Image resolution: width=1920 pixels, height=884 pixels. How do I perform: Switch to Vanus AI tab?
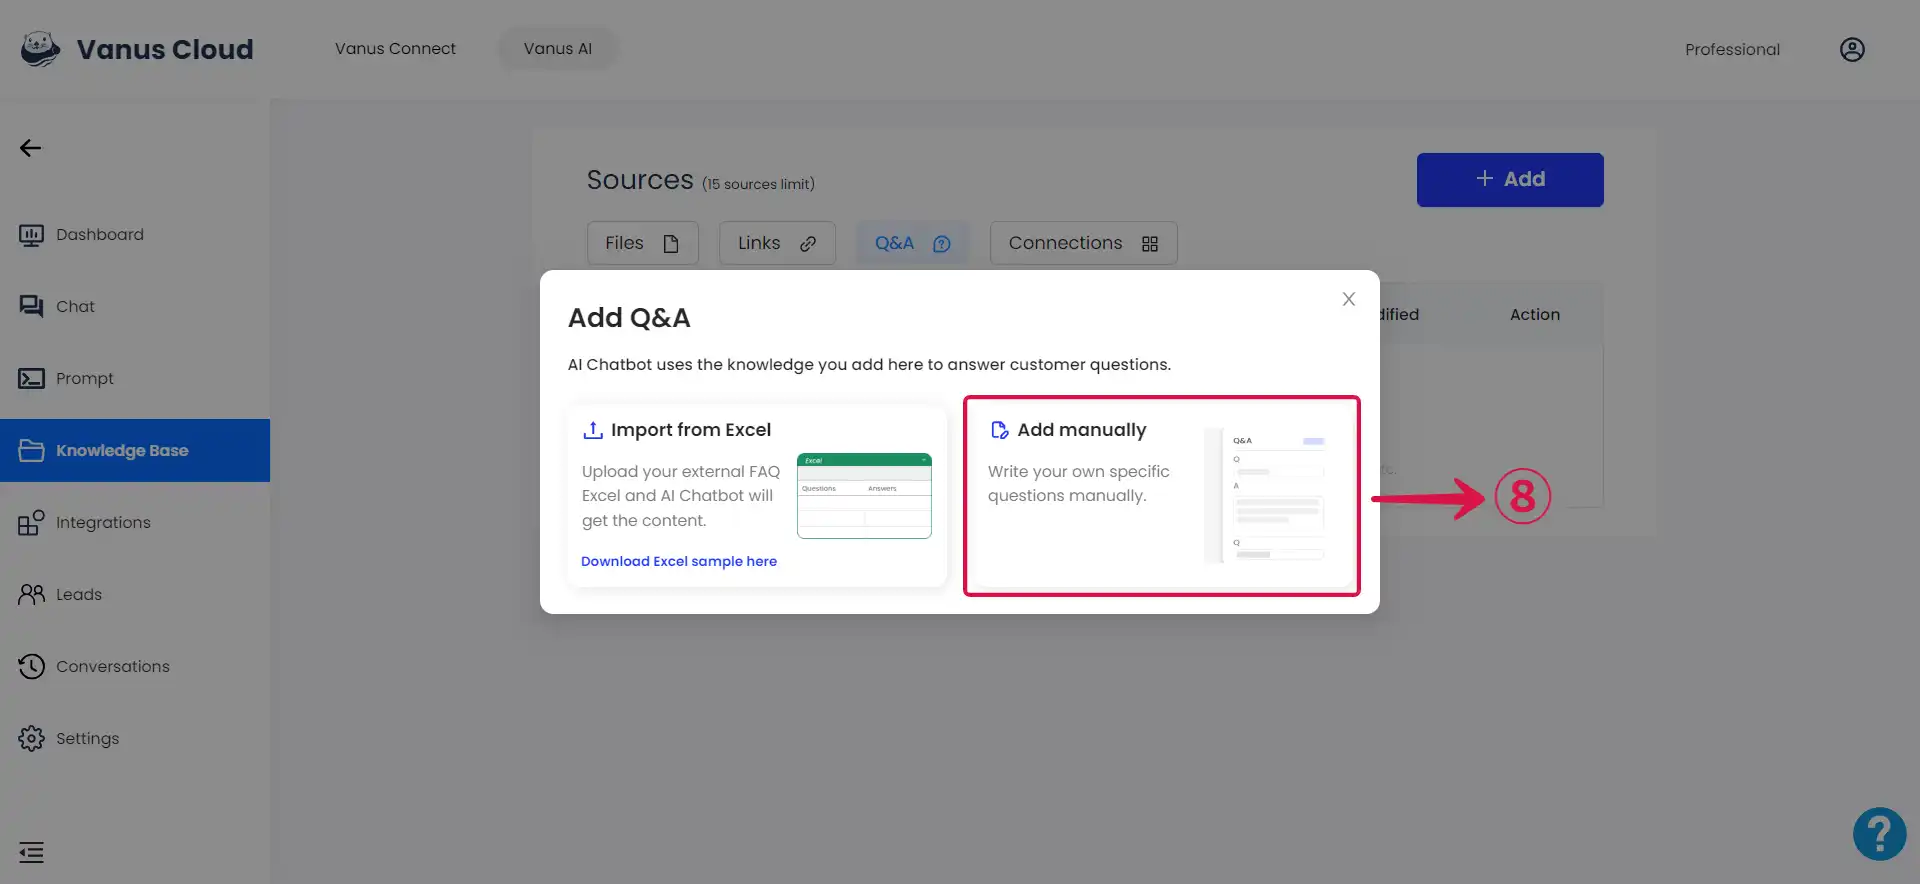coord(558,49)
